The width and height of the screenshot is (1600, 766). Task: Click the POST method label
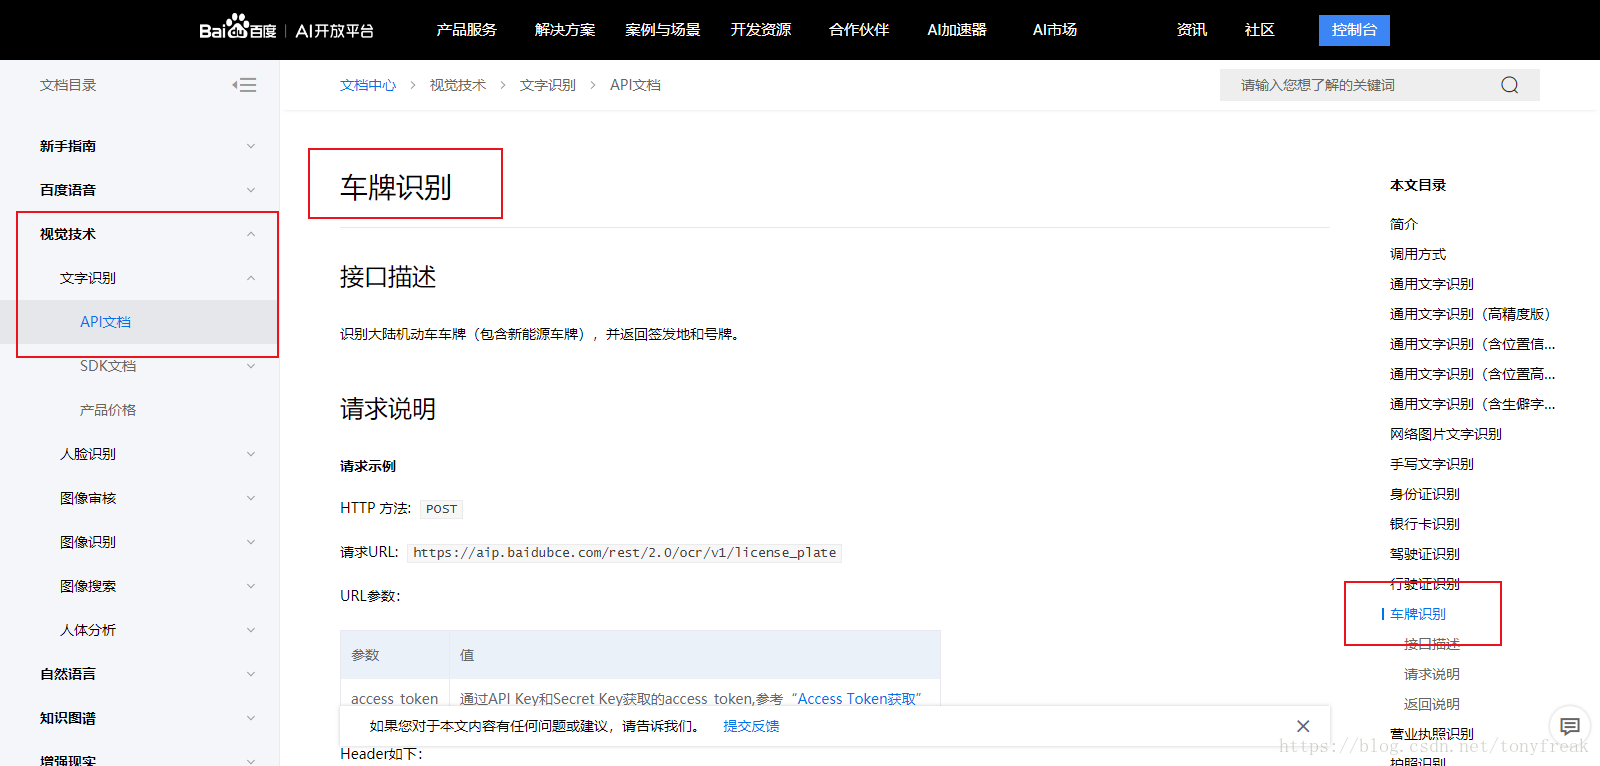pyautogui.click(x=441, y=509)
